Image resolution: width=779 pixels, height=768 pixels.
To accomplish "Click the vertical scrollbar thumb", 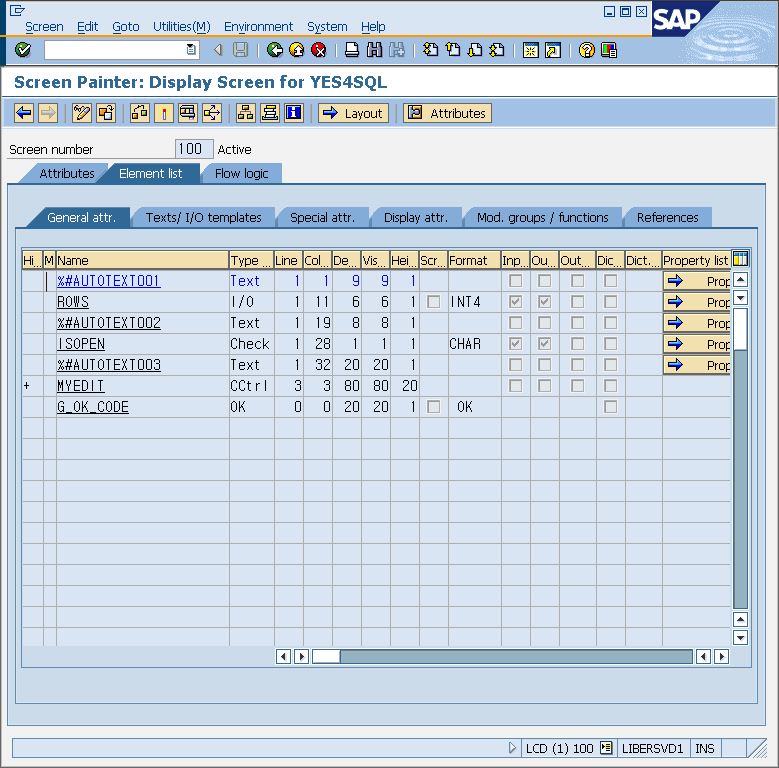I will [740, 329].
